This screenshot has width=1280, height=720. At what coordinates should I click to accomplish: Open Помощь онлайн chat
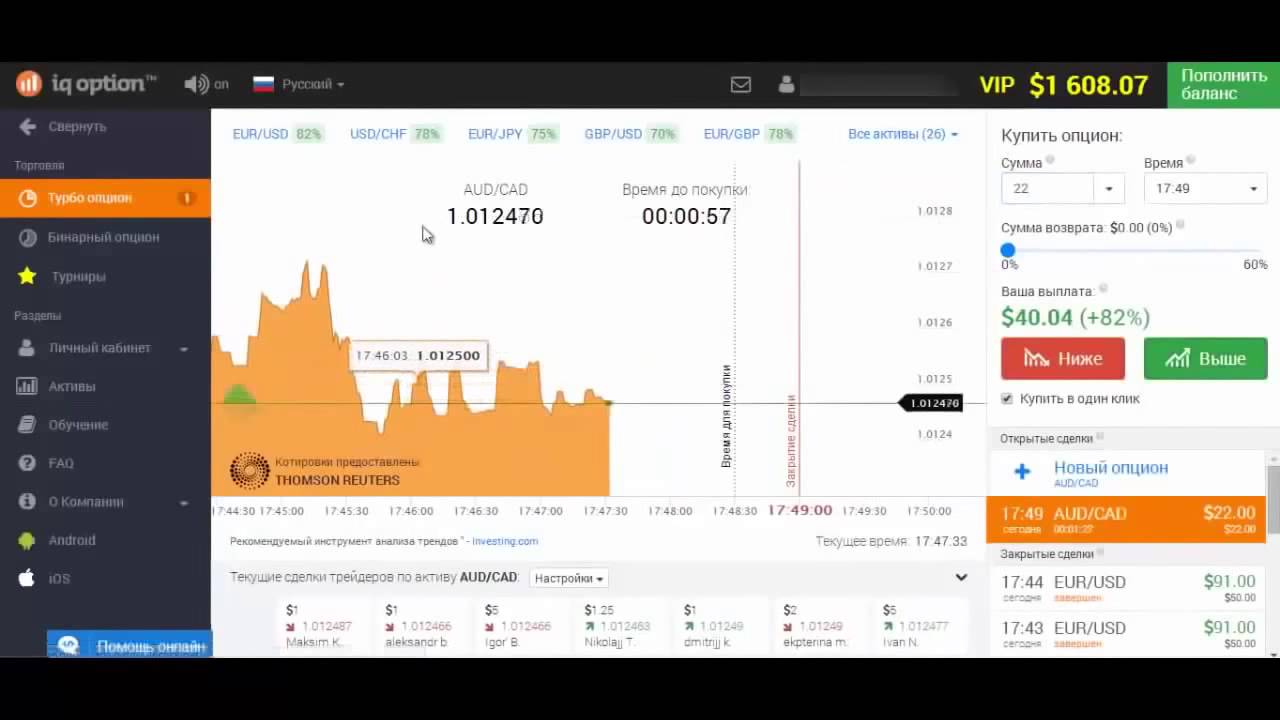coord(129,646)
